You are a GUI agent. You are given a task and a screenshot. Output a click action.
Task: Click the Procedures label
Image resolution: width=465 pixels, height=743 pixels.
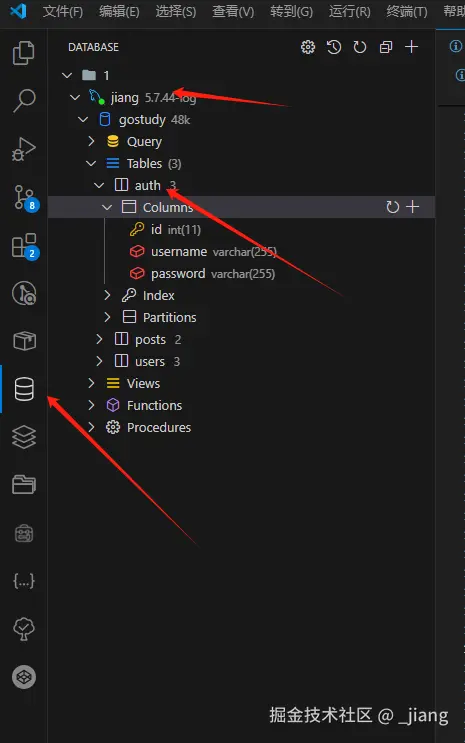(x=159, y=427)
